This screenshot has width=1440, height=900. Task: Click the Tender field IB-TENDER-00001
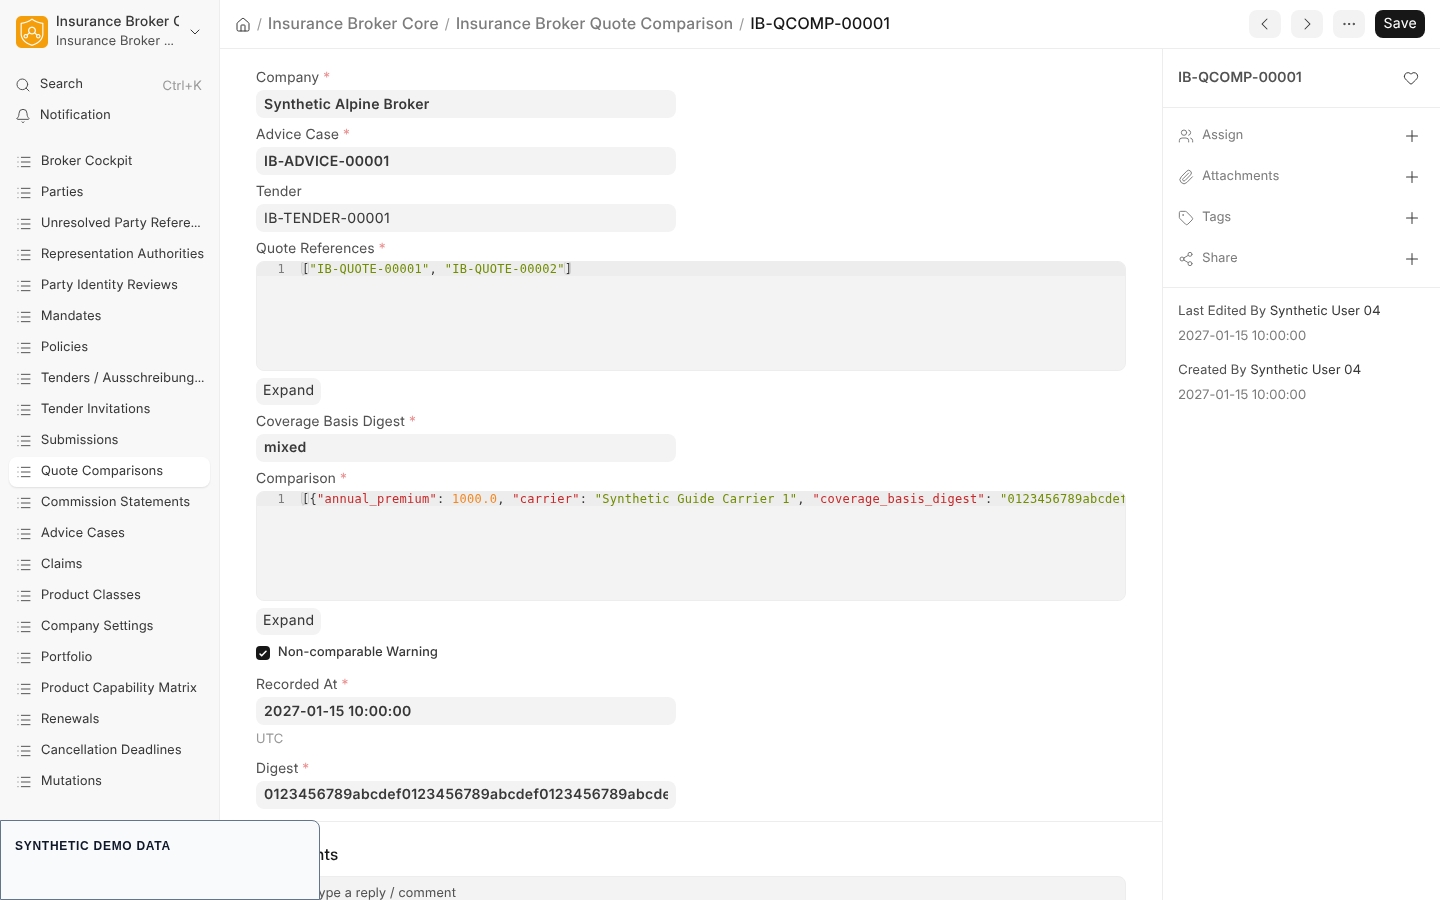coord(466,218)
